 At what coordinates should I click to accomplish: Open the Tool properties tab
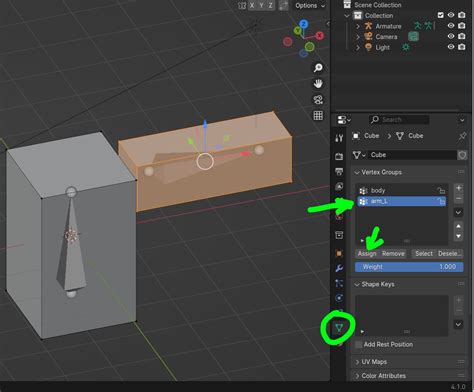coord(339,138)
